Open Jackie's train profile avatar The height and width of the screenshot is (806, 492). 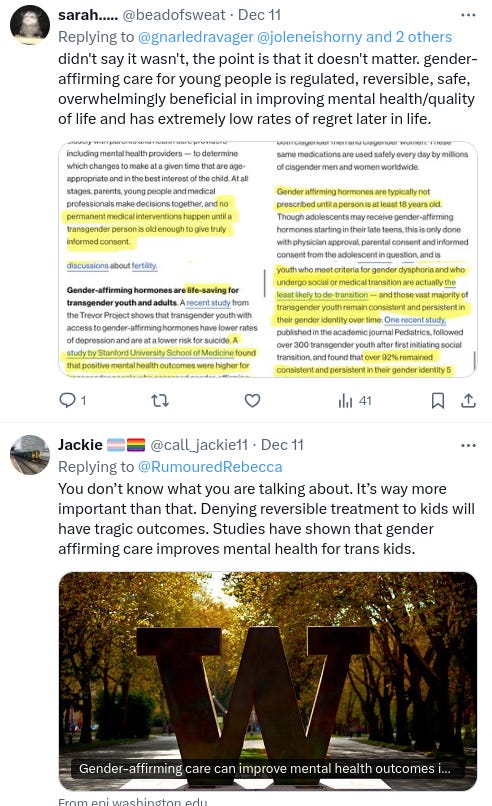click(30, 454)
